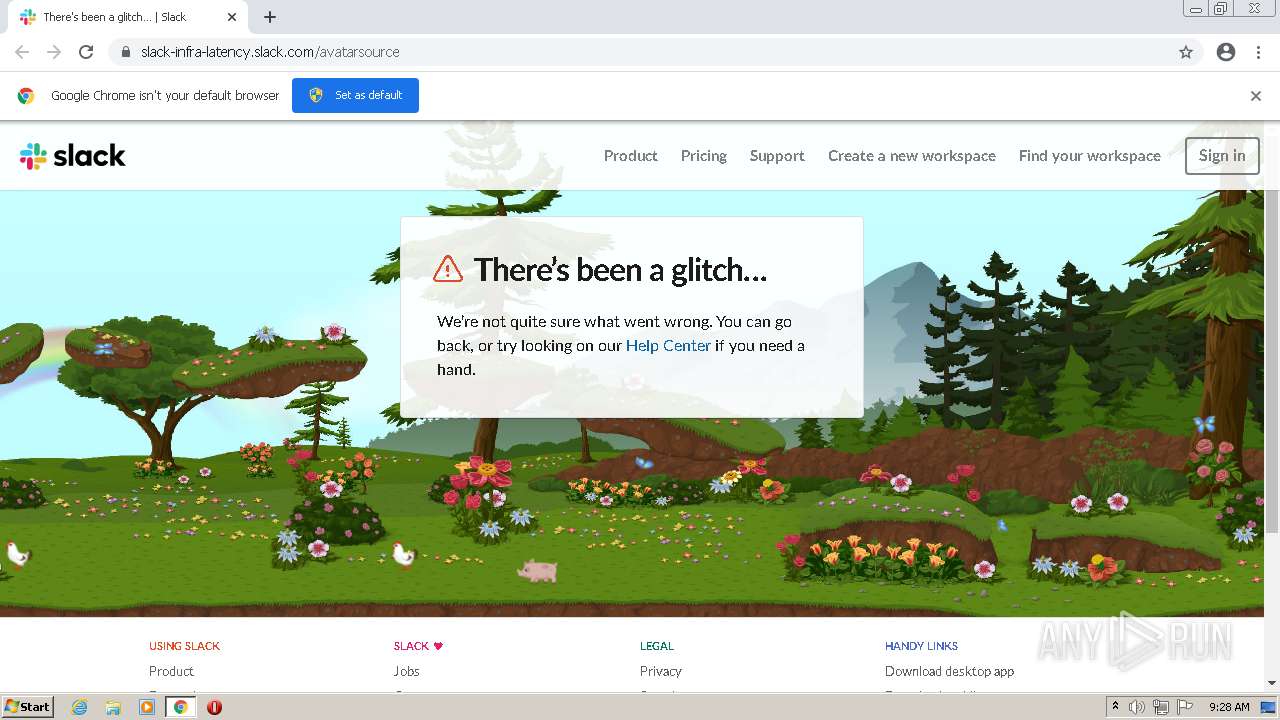Click the Slack logo in the header
1280x720 pixels.
click(x=73, y=156)
